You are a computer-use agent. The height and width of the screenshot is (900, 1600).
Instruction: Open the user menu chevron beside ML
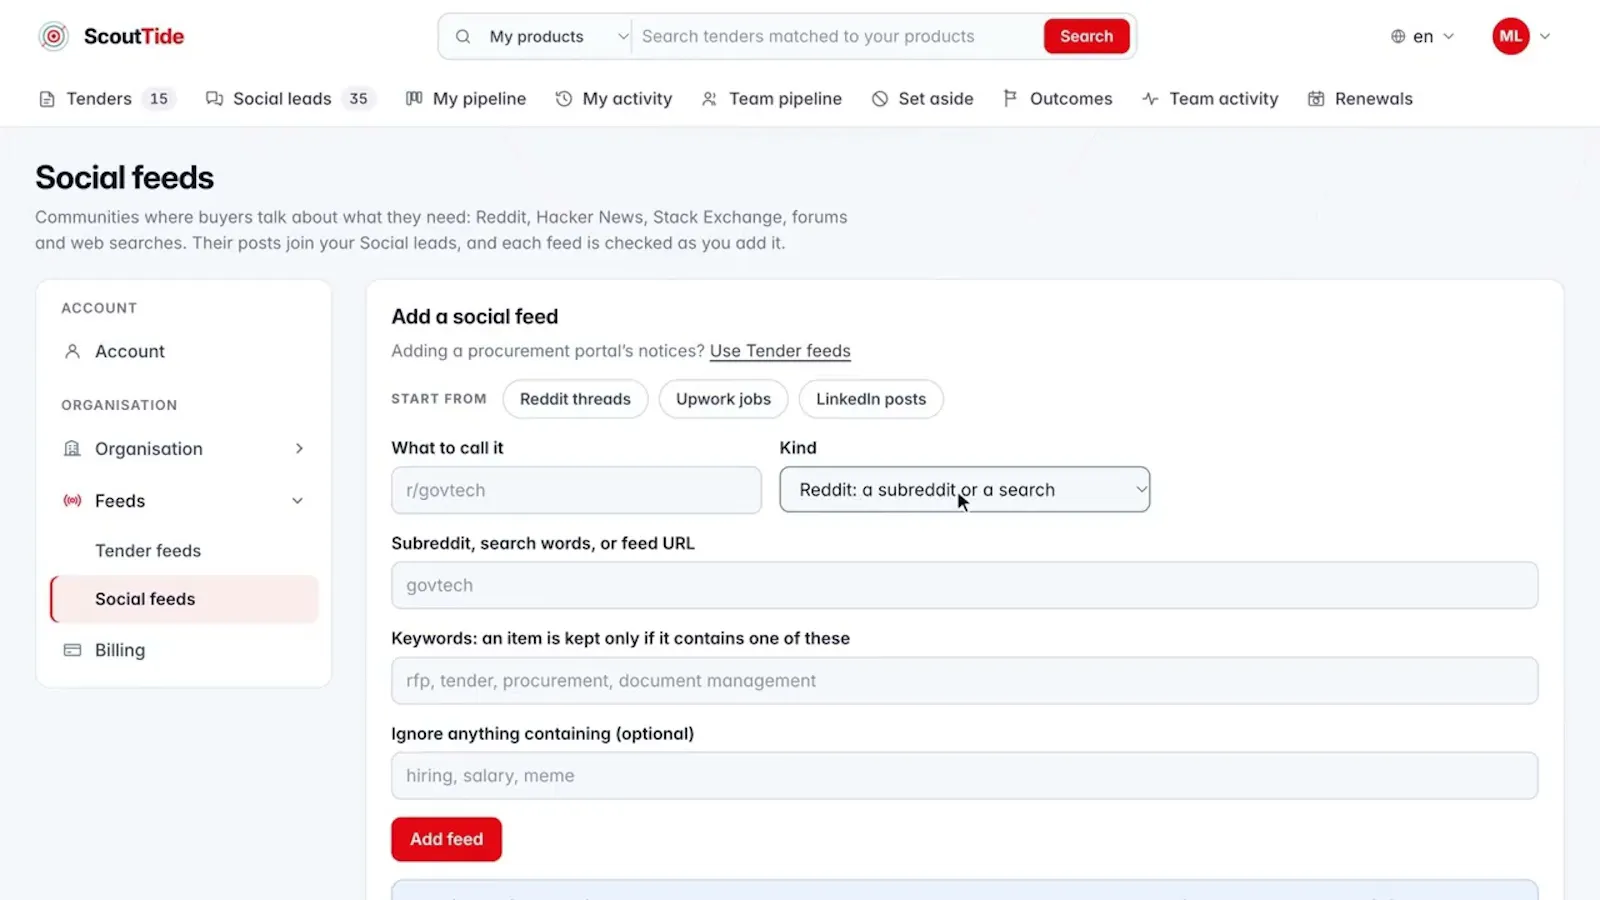tap(1545, 36)
